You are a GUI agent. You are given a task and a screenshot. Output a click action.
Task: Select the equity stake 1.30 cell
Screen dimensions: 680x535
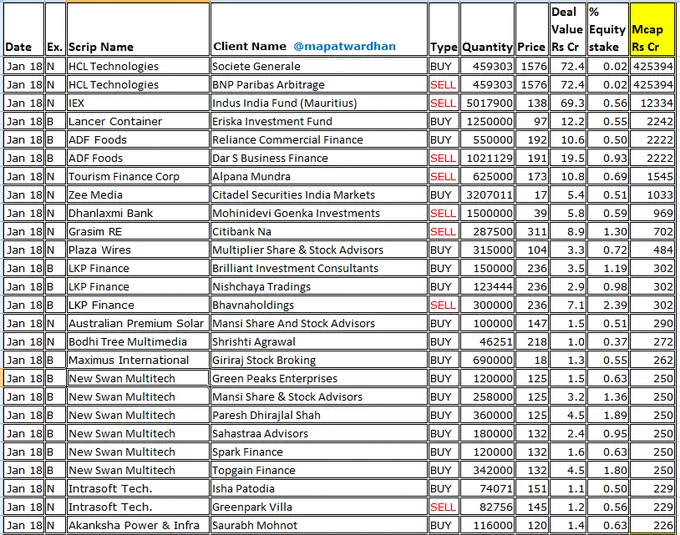pyautogui.click(x=608, y=232)
